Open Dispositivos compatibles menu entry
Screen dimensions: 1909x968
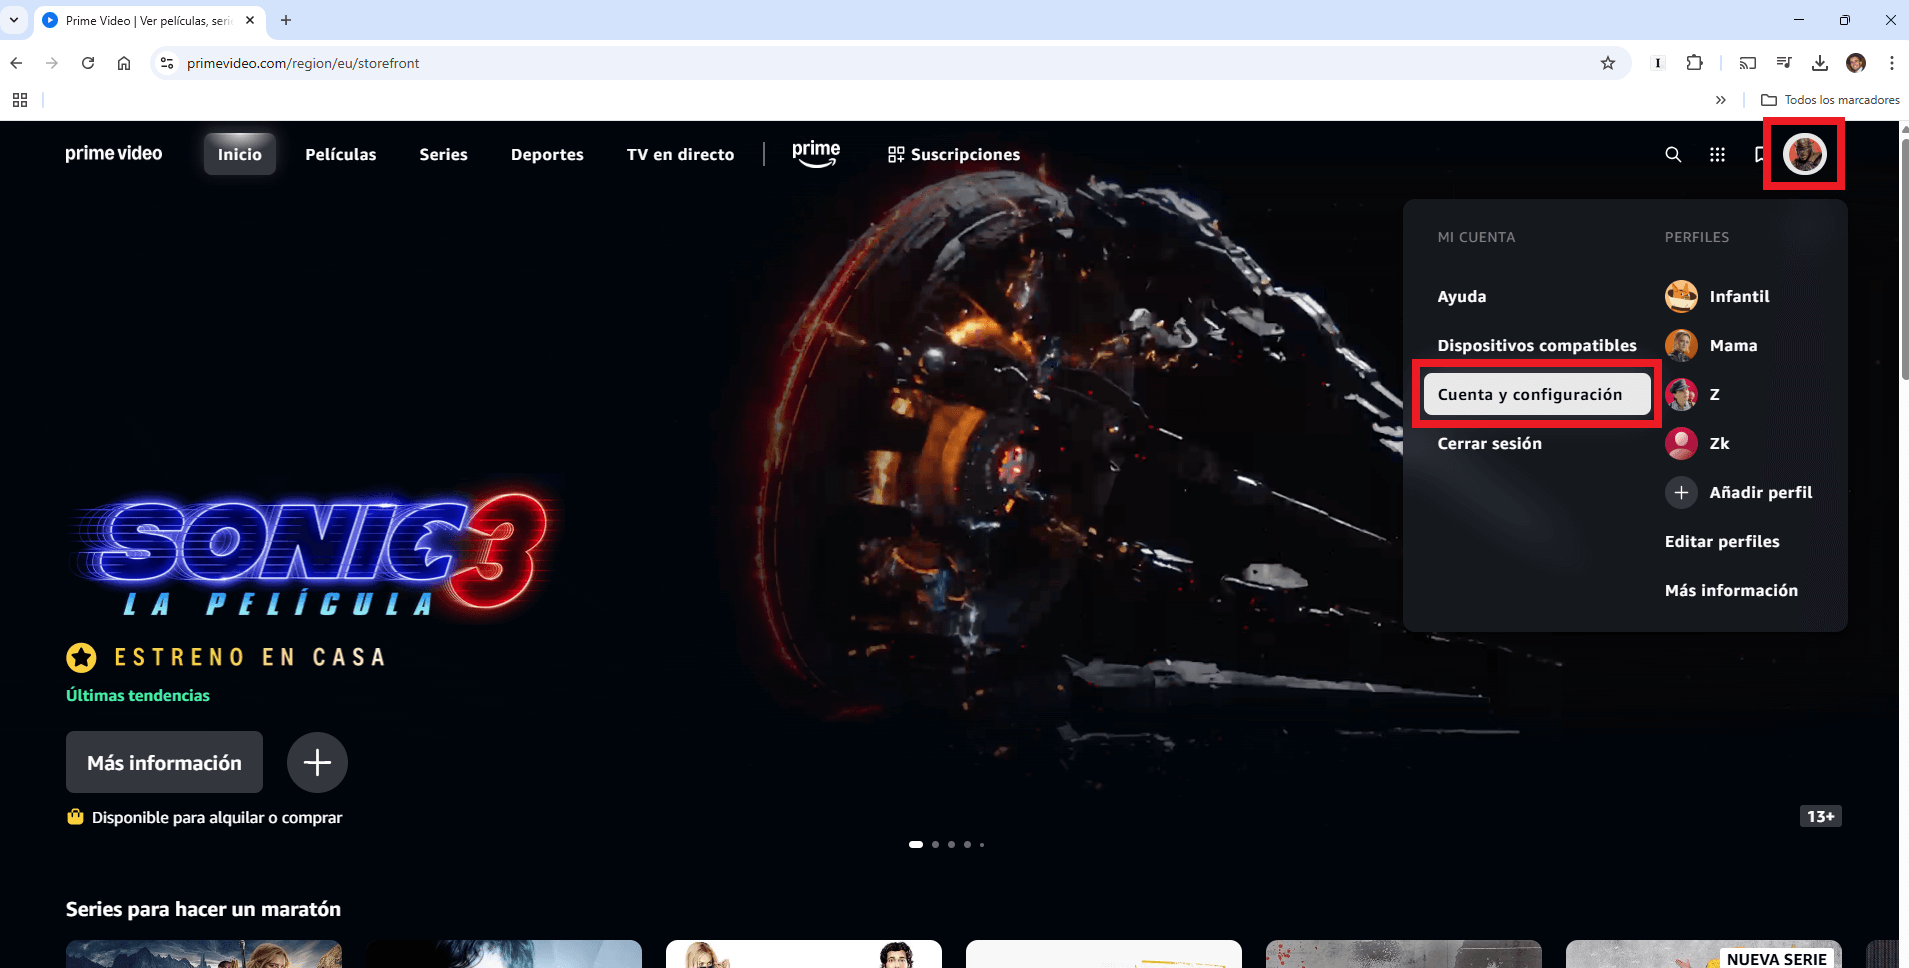pos(1537,345)
